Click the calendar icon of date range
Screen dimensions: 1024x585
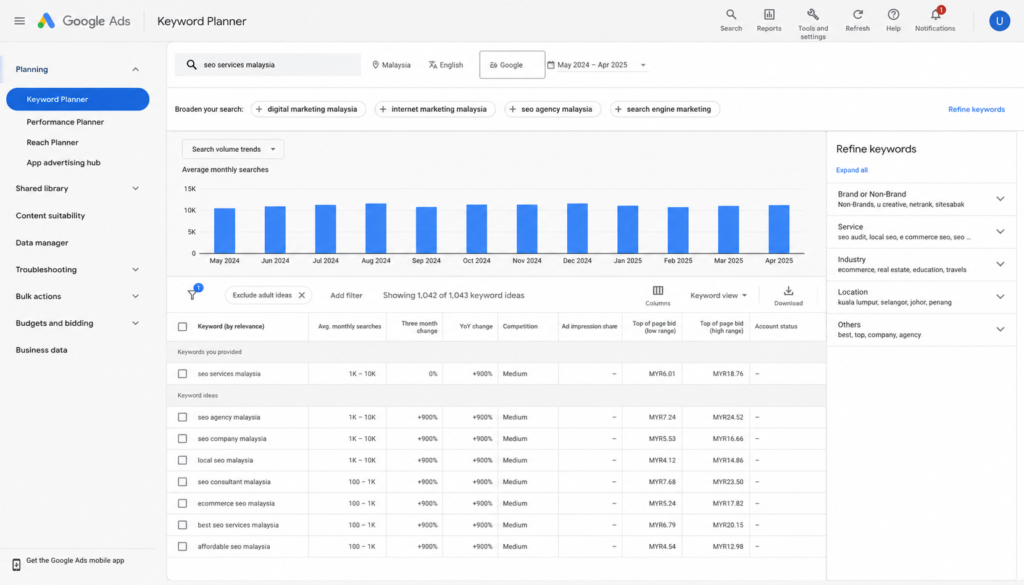coord(551,65)
